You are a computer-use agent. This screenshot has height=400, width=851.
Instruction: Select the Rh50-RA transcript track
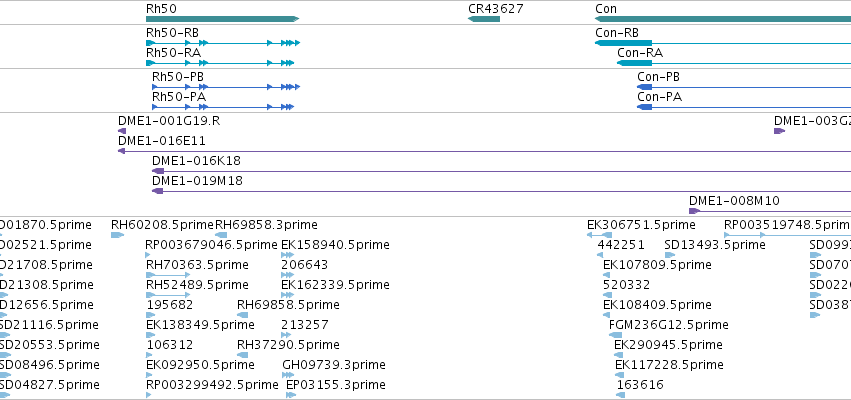(220, 63)
